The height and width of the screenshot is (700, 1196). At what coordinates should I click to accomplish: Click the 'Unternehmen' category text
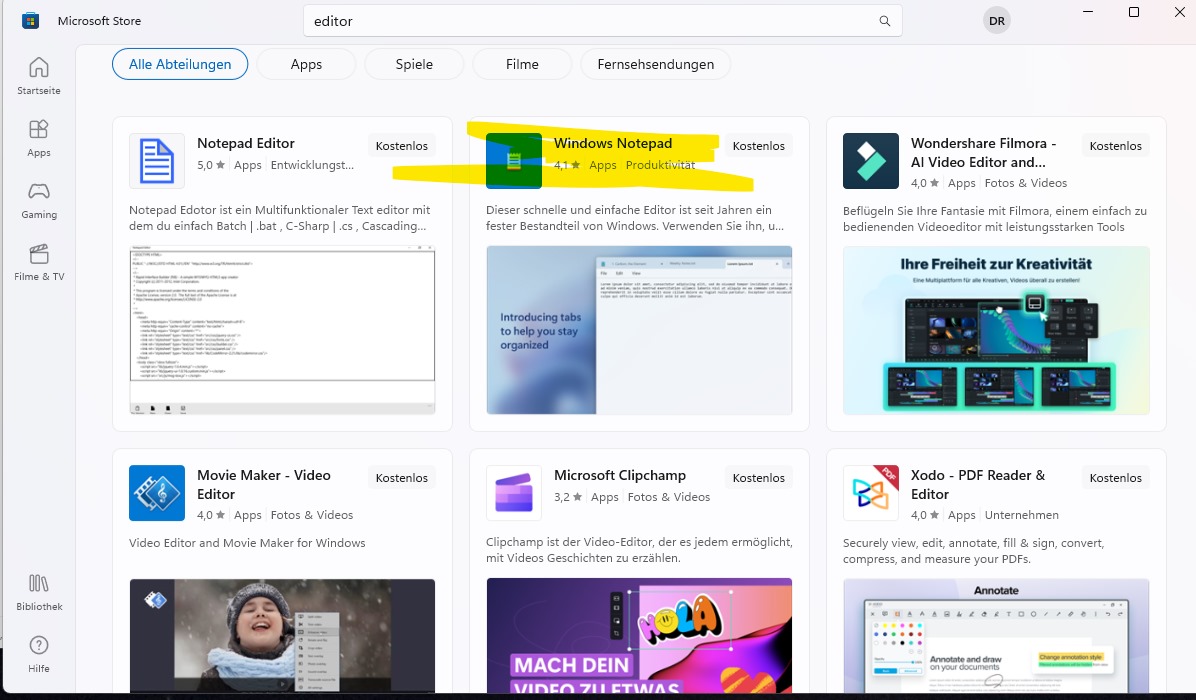point(1021,515)
